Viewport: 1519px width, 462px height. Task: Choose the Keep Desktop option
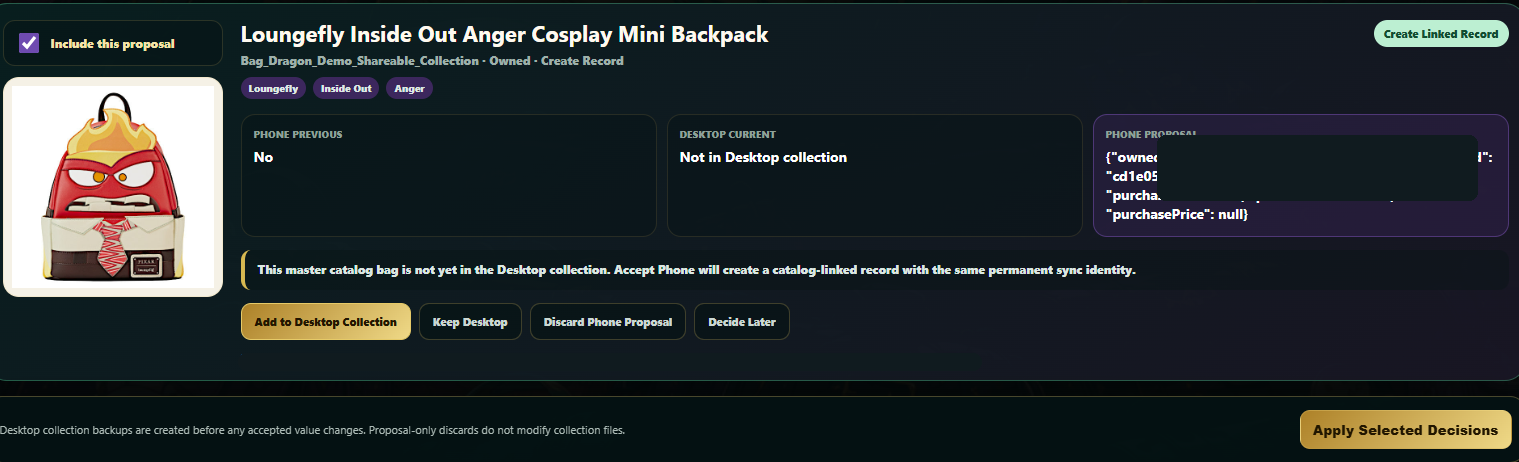pyautogui.click(x=470, y=322)
